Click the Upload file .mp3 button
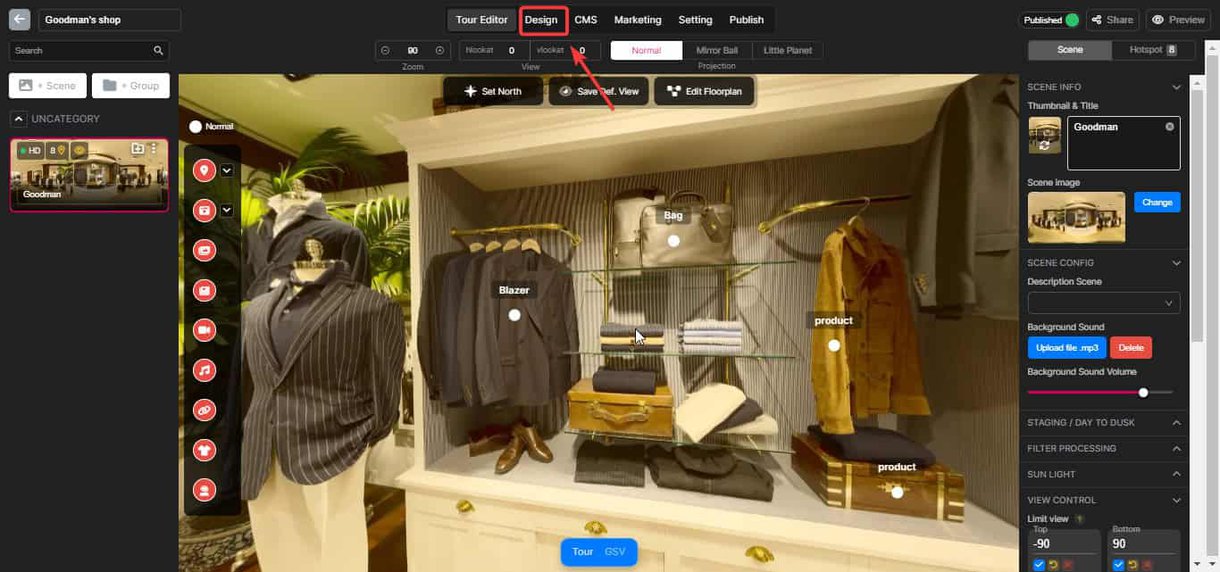This screenshot has height=572, width=1220. tap(1066, 348)
